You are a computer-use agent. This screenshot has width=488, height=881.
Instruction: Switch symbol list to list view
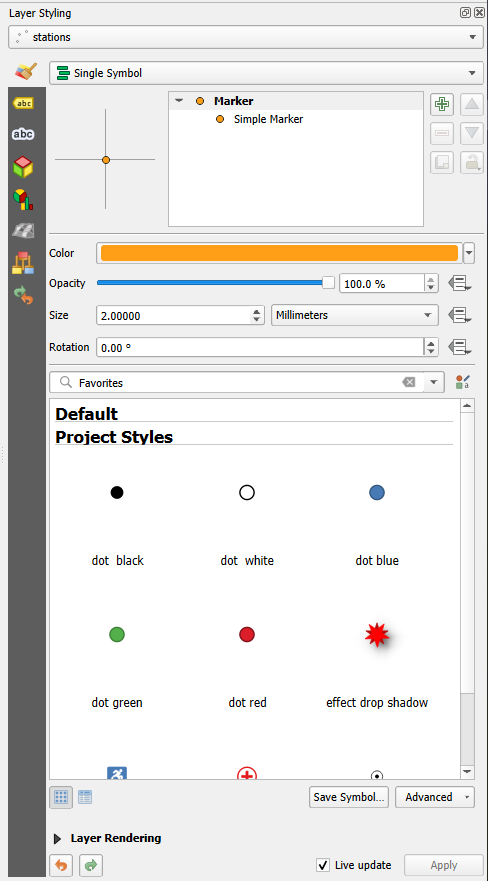[x=85, y=797]
